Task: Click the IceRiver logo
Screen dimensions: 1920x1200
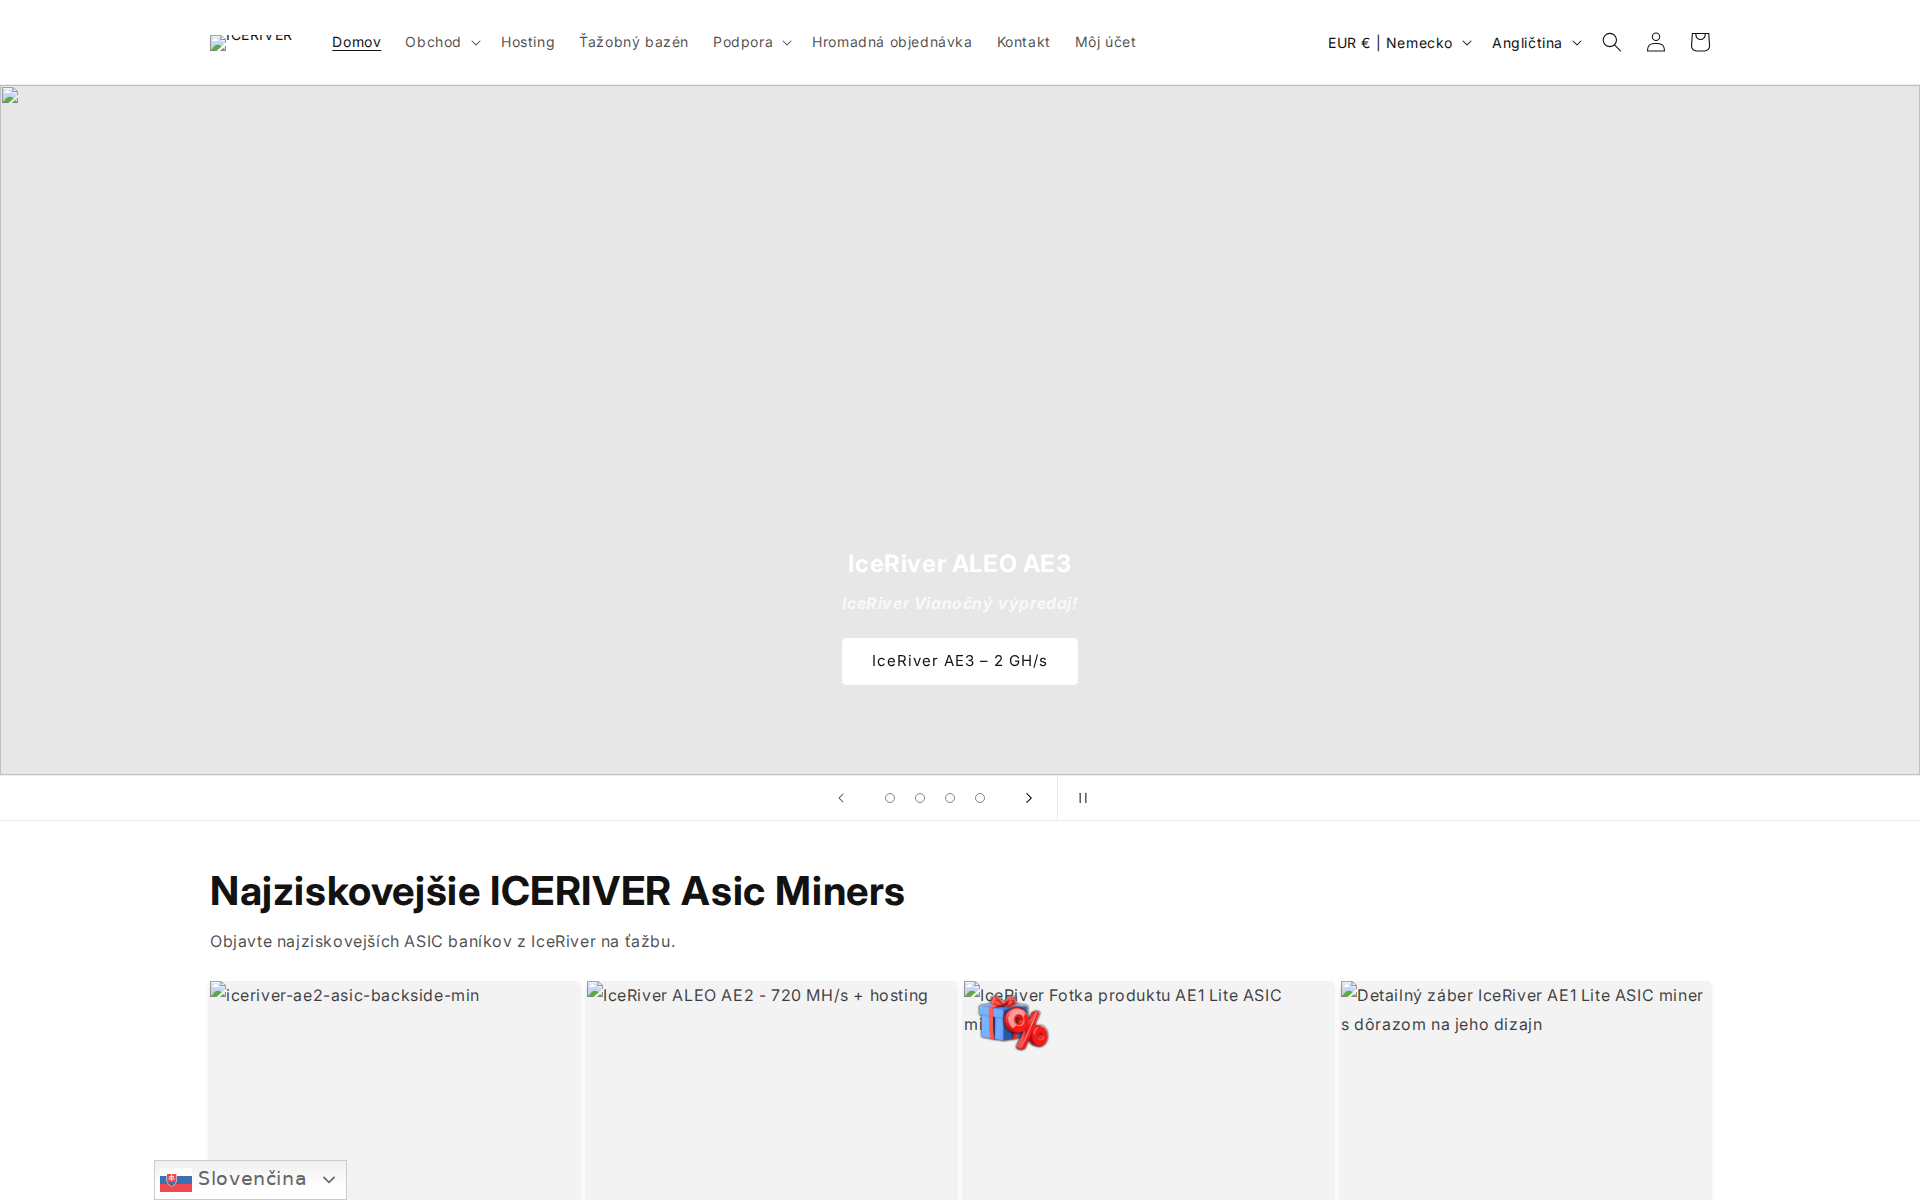Action: [x=251, y=42]
